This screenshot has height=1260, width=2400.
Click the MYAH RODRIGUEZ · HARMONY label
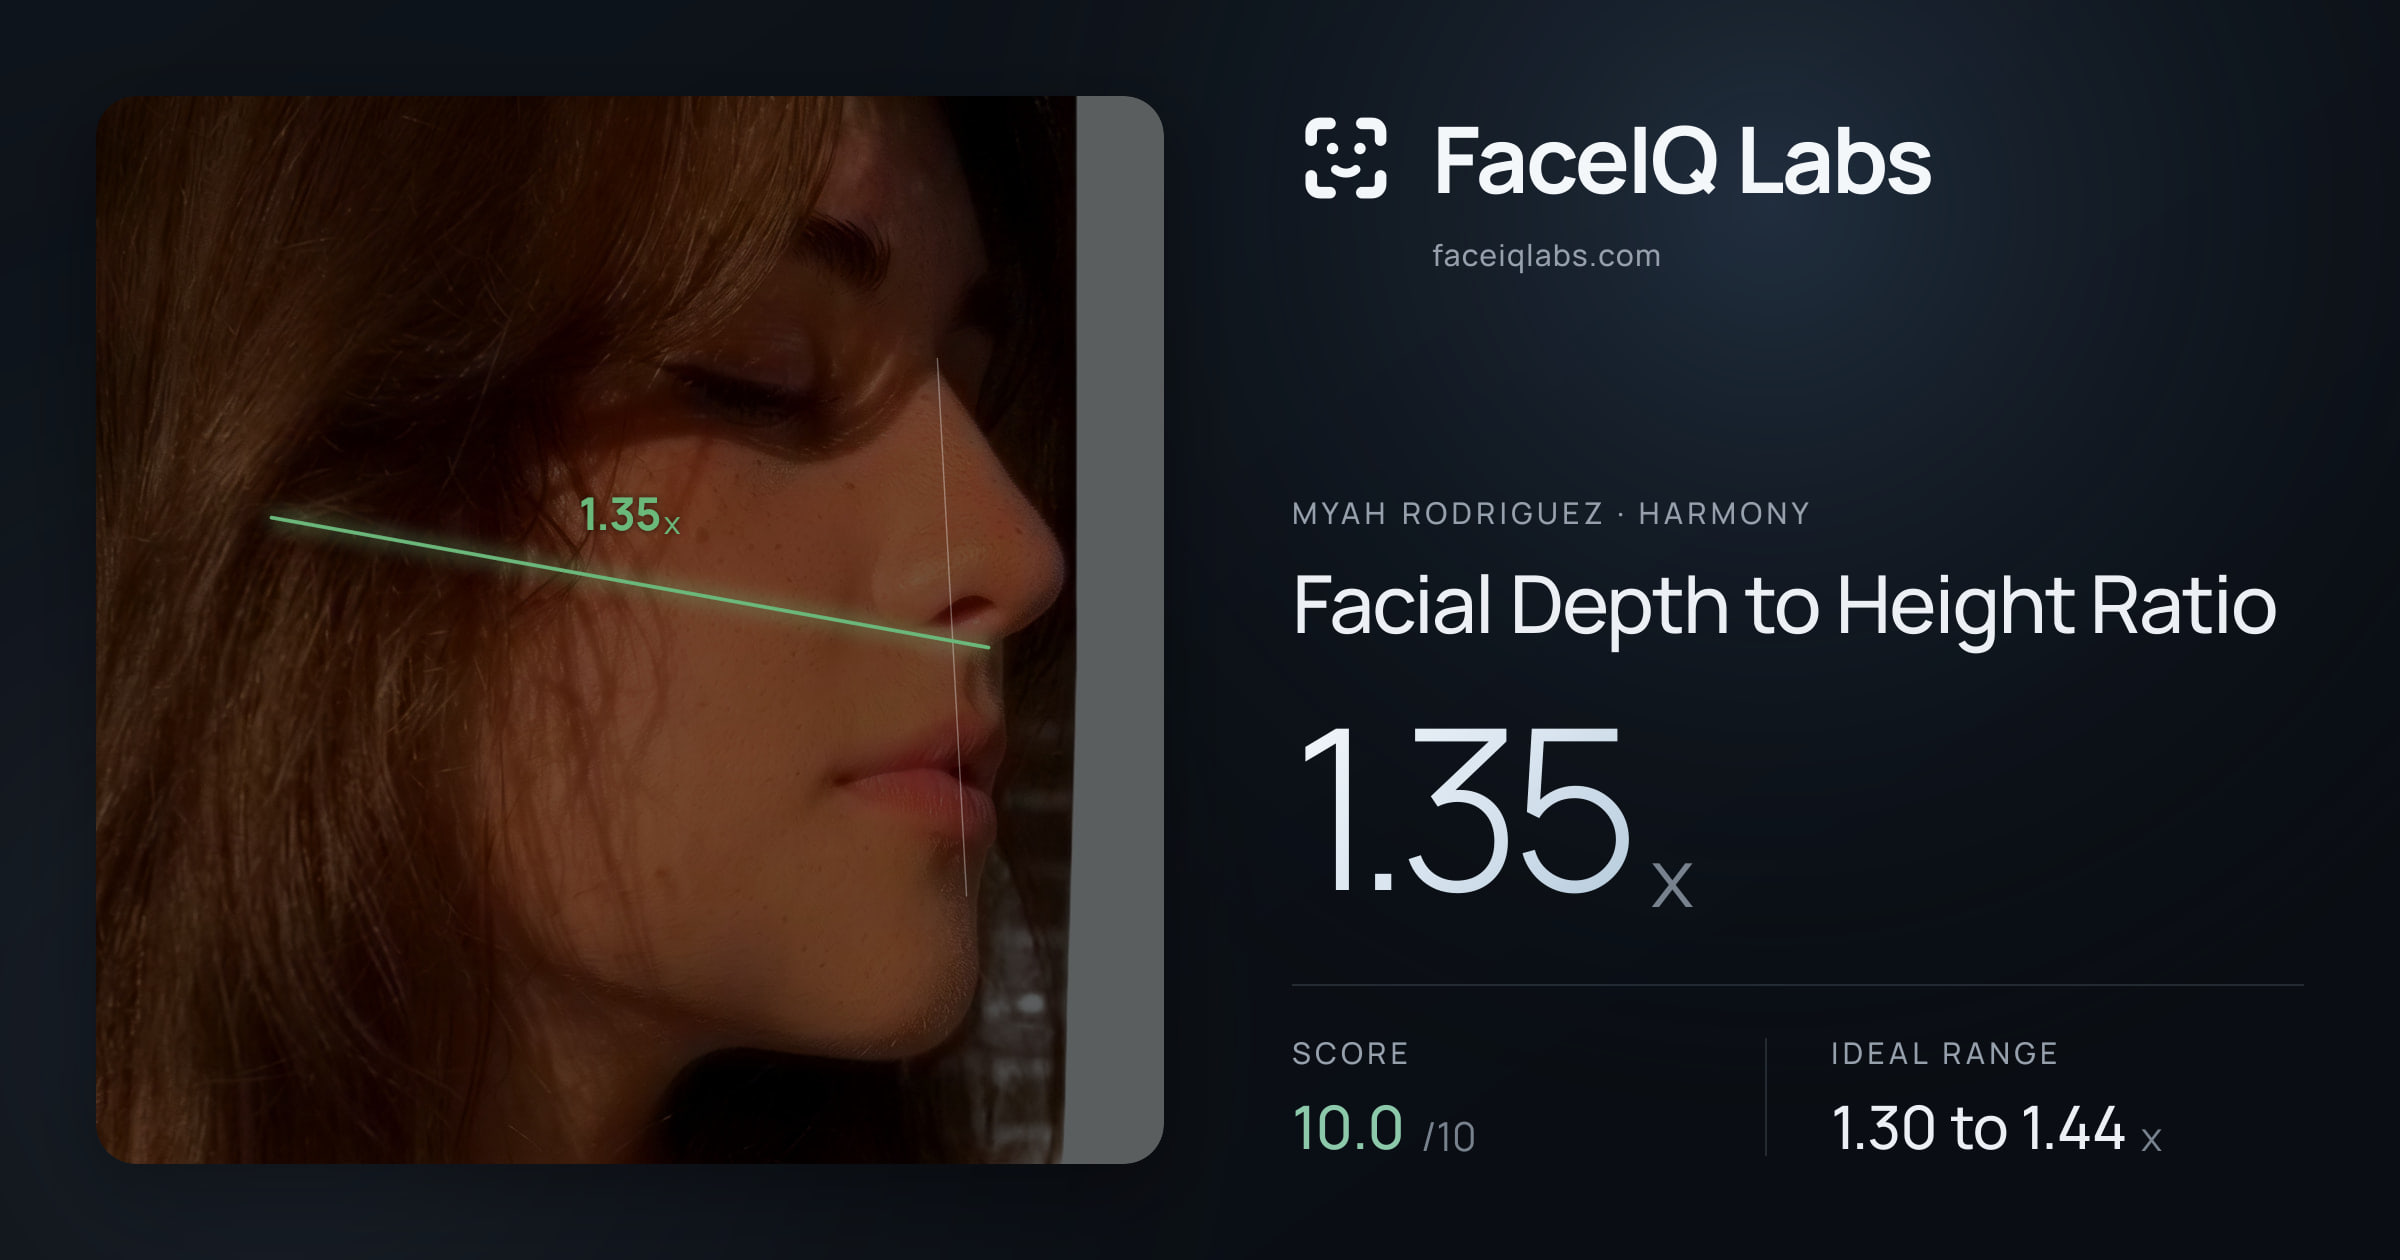(1551, 513)
